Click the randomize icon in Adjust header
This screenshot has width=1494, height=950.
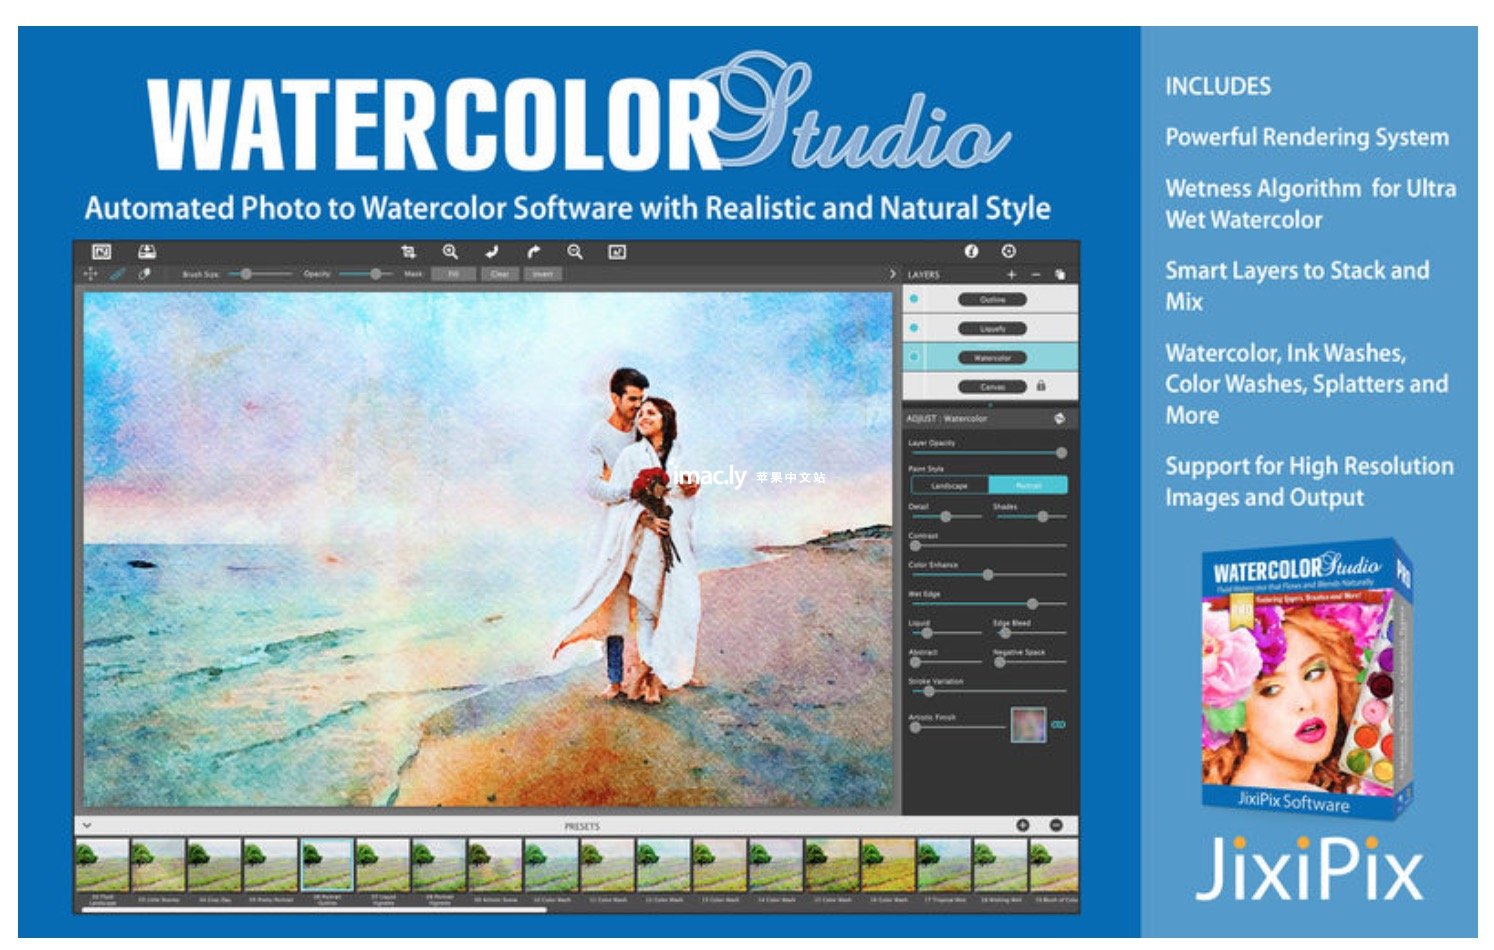tap(1059, 419)
